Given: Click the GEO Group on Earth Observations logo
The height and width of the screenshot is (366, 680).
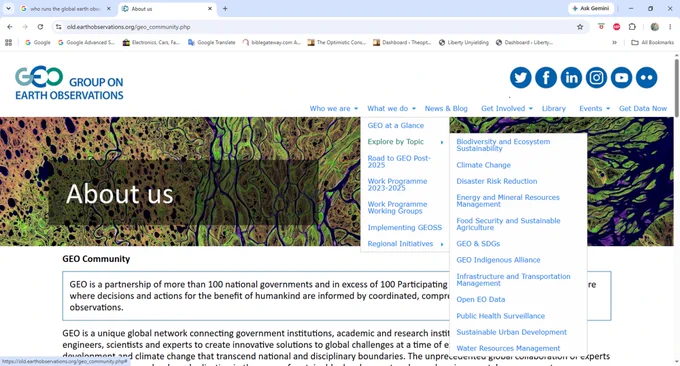Looking at the screenshot, I should pos(69,83).
